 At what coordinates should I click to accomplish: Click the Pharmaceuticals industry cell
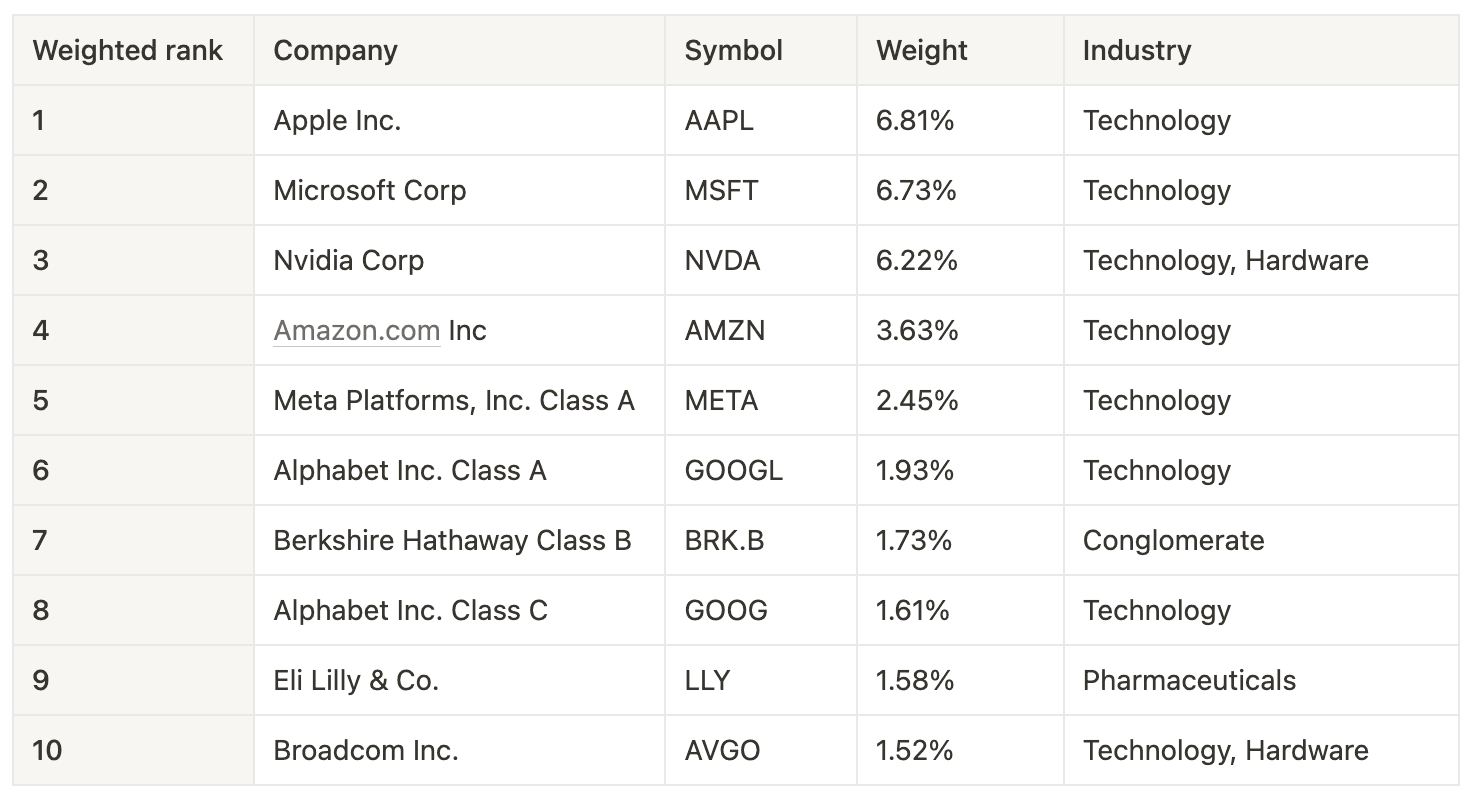tap(1188, 681)
